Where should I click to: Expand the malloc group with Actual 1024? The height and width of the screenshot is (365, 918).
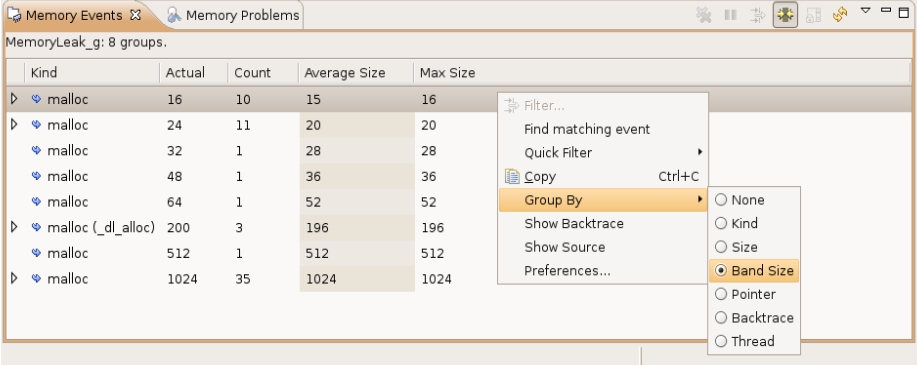(15, 278)
